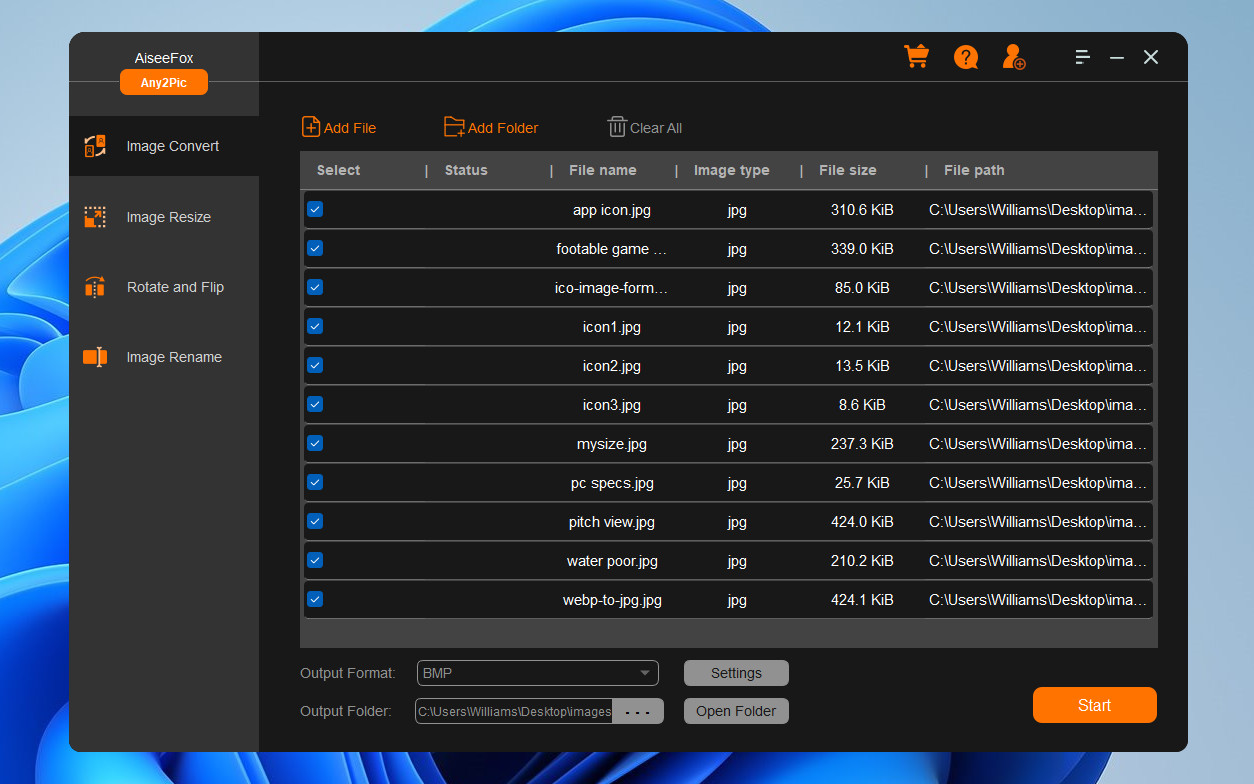Click the Output Folder path field
1254x784 pixels.
514,712
